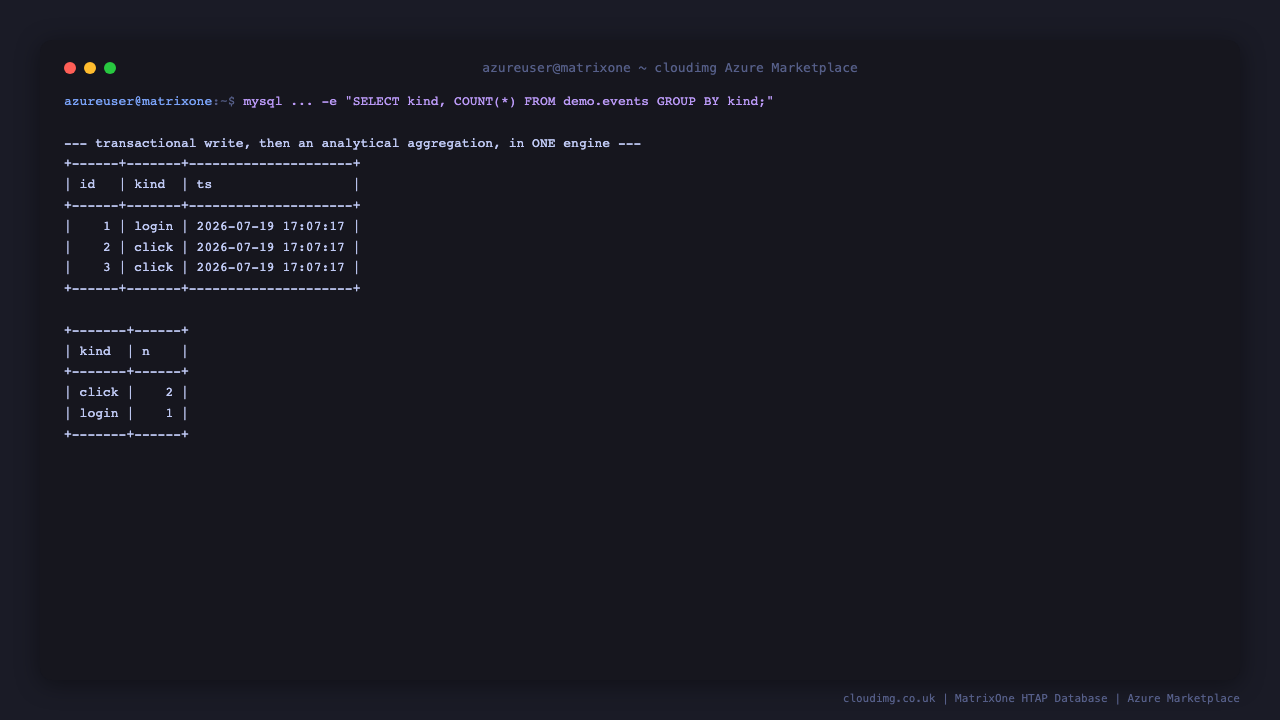Click the green maximize window dot
Image resolution: width=1280 pixels, height=720 pixels.
click(110, 68)
